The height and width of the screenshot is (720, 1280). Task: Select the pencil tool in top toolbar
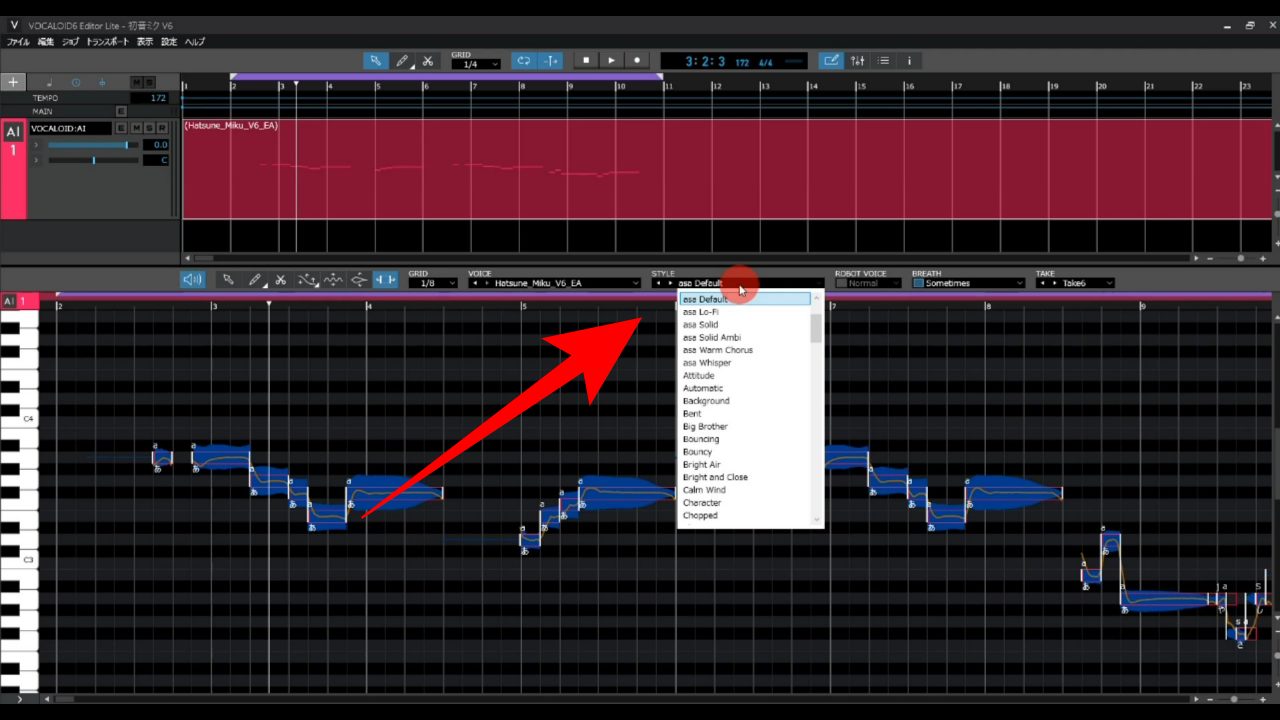401,61
